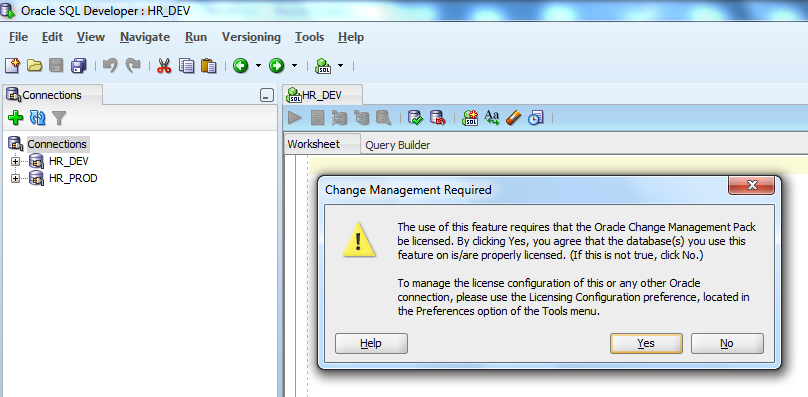This screenshot has height=397, width=808.
Task: Add new connection with green plus icon
Action: point(16,118)
